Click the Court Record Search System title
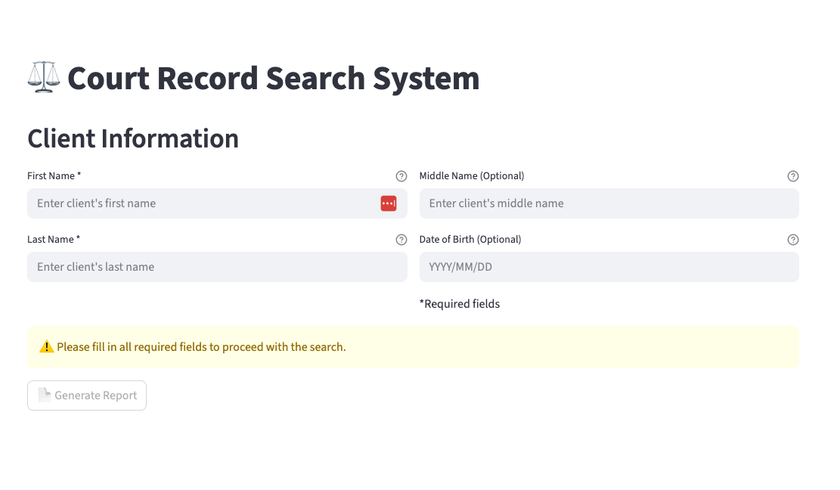This screenshot has width=840, height=490. pyautogui.click(x=273, y=78)
